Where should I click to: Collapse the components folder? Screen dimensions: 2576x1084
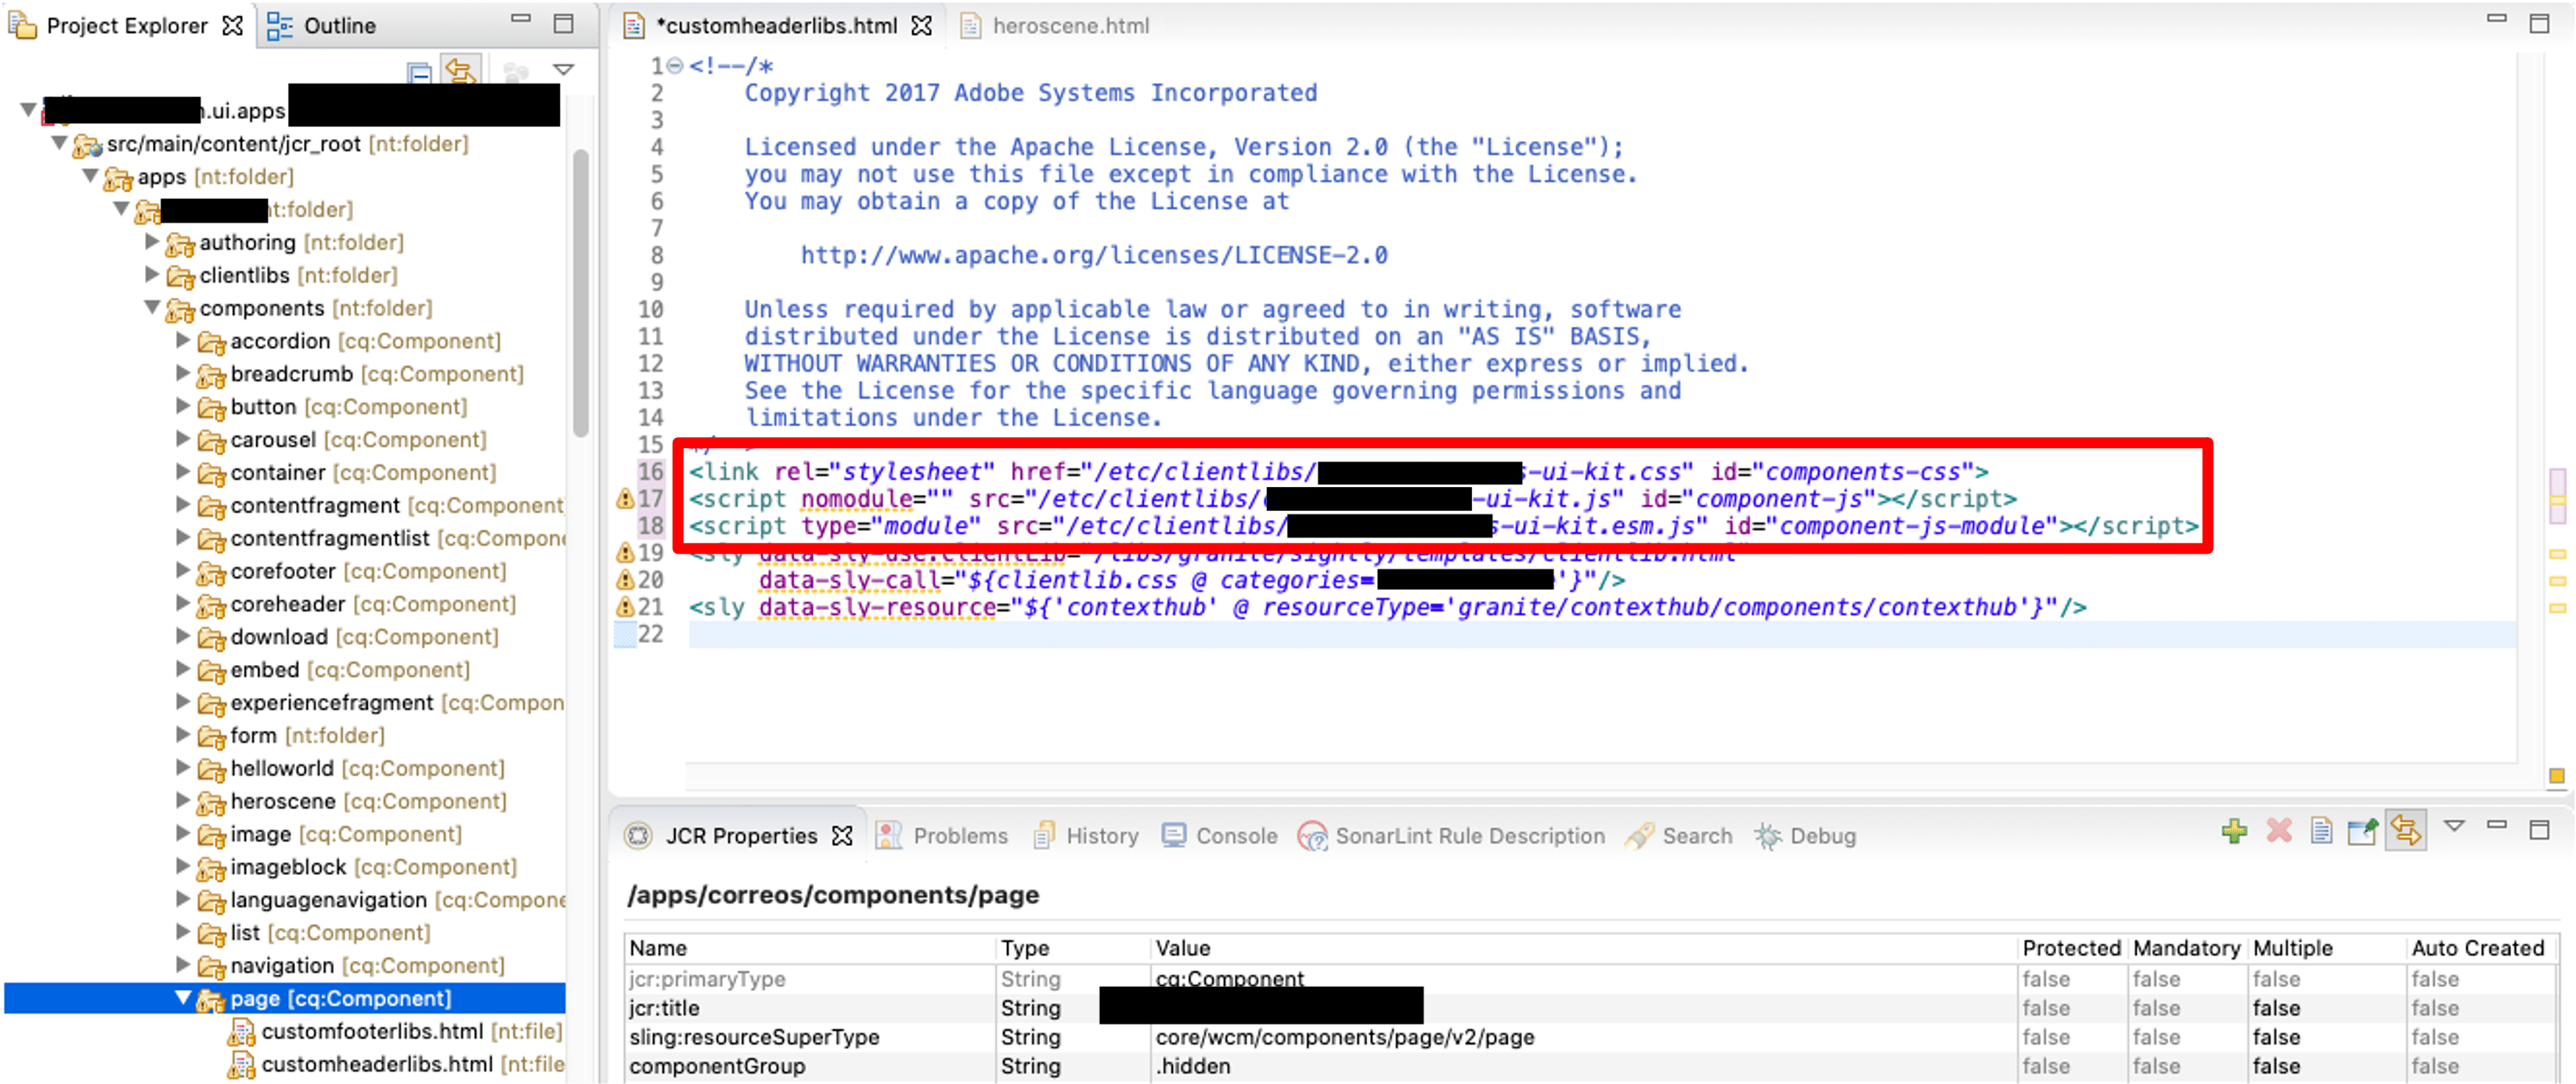152,308
